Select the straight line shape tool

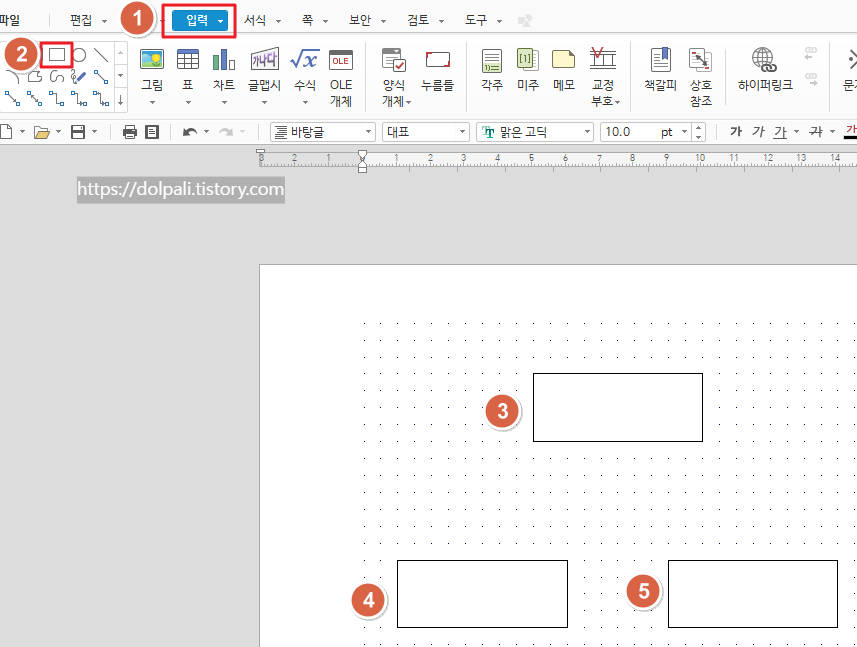click(101, 55)
